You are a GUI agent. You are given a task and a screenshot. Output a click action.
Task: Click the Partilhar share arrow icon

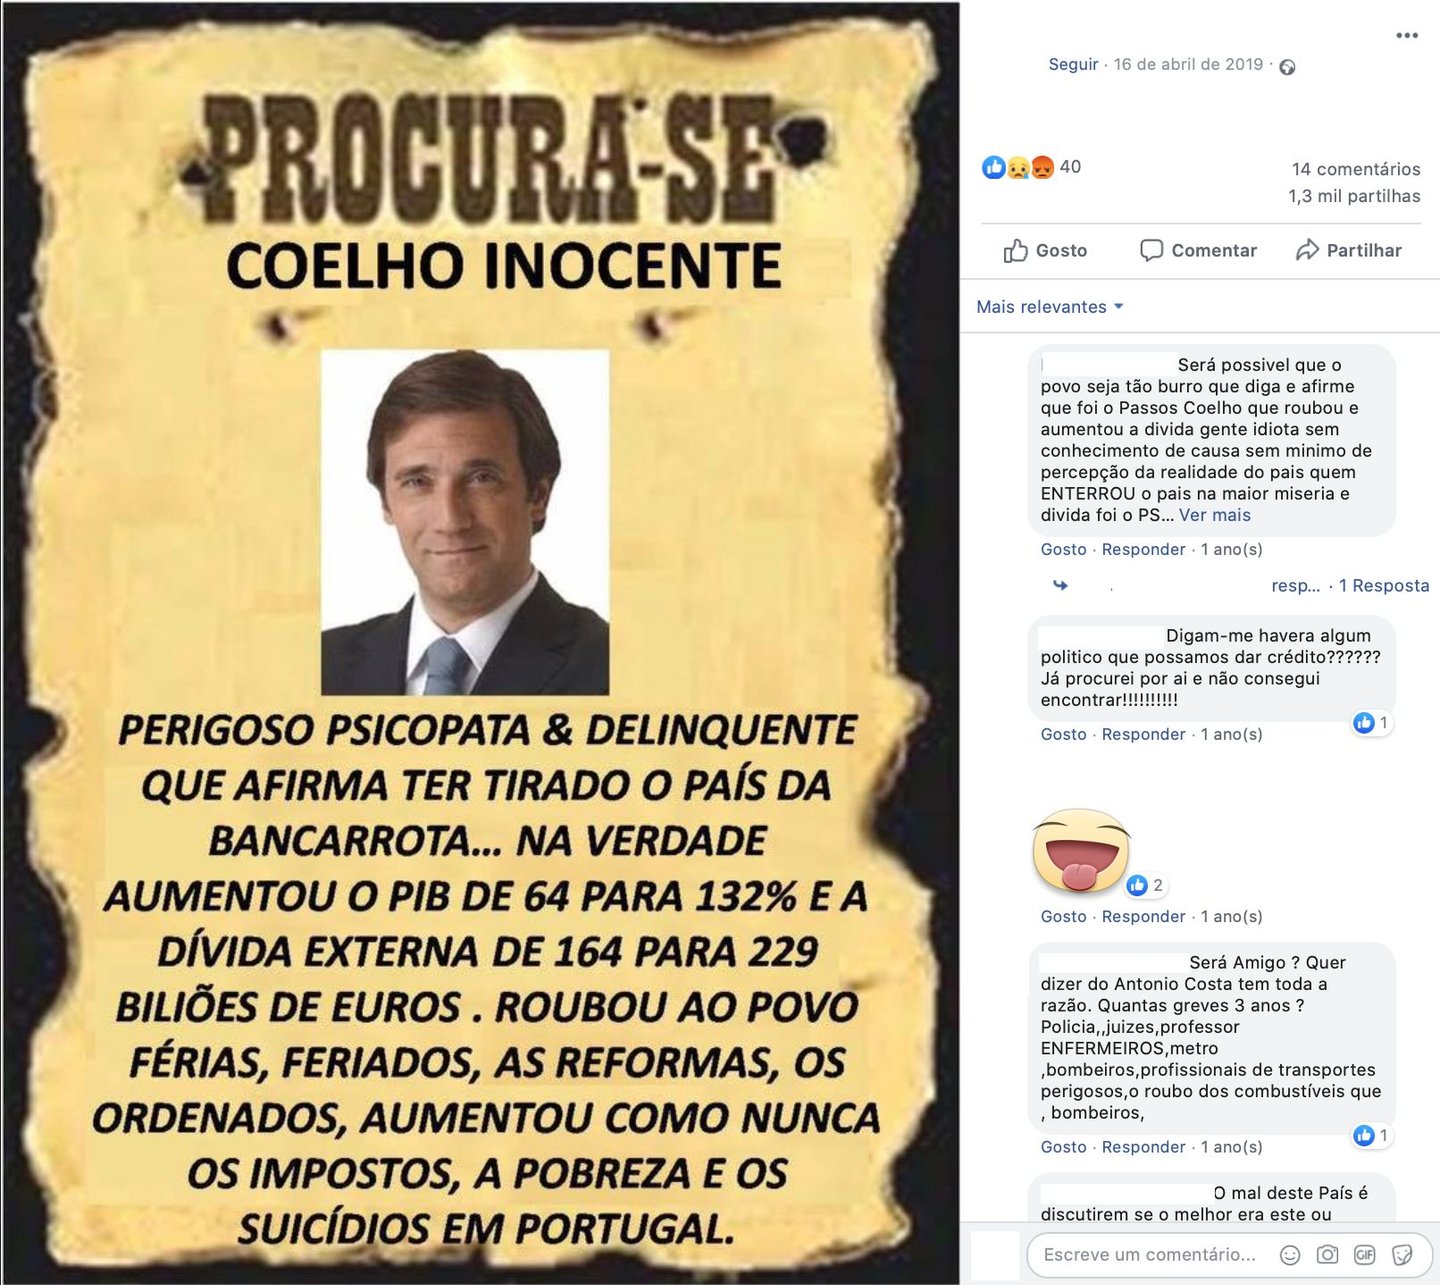point(1307,250)
